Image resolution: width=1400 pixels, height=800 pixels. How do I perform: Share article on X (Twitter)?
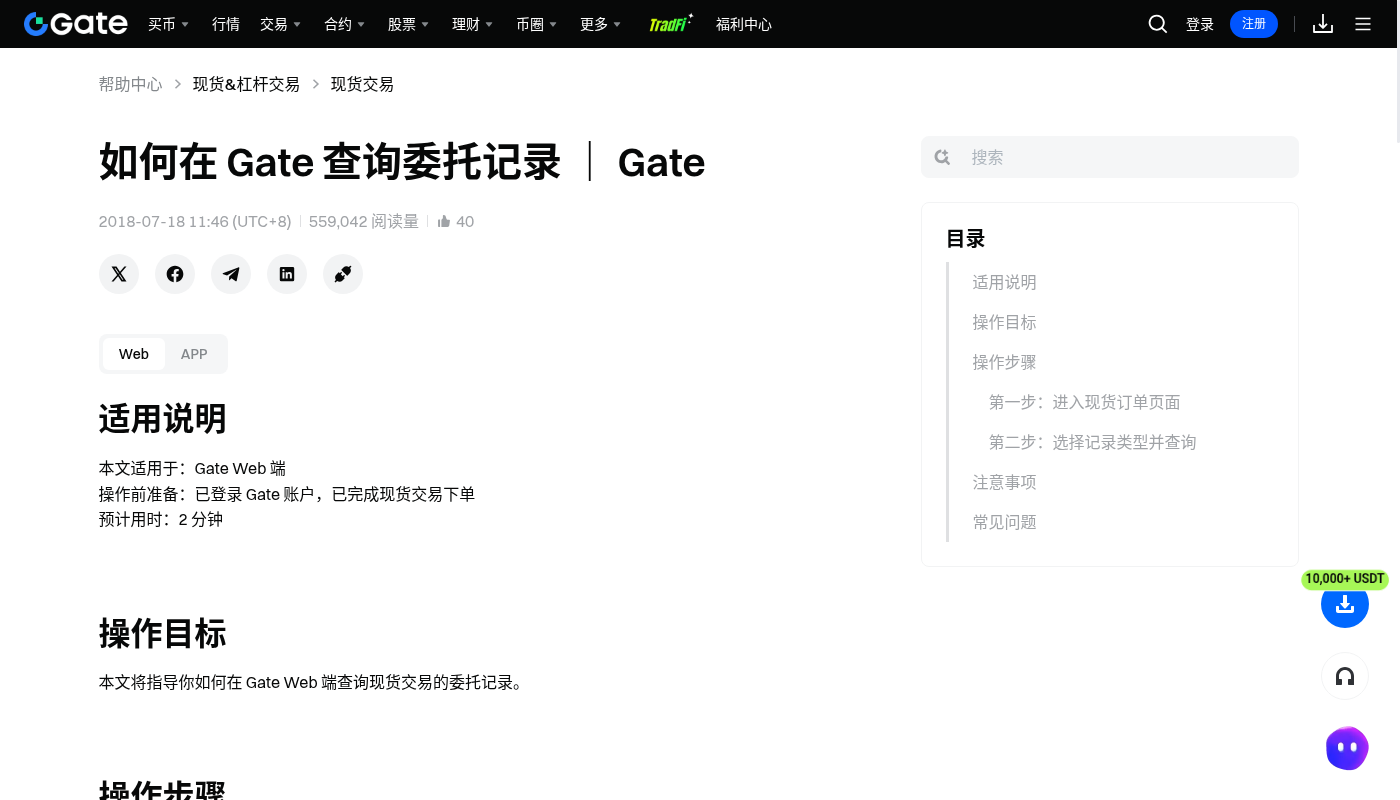[119, 274]
